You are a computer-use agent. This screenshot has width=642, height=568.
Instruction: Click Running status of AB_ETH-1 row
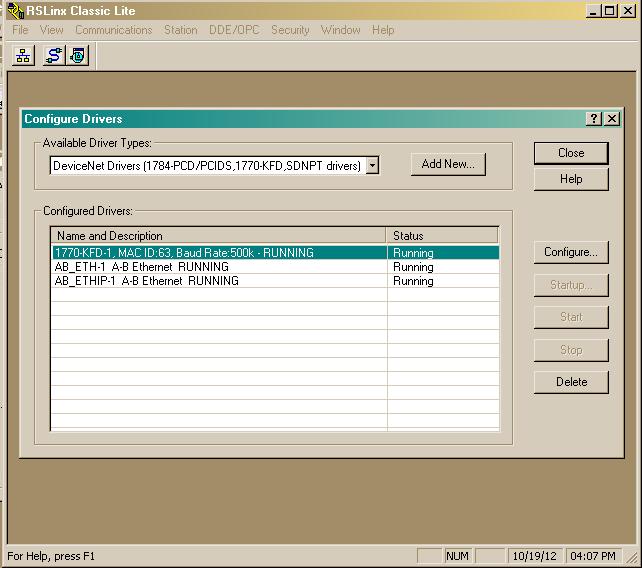tap(413, 267)
